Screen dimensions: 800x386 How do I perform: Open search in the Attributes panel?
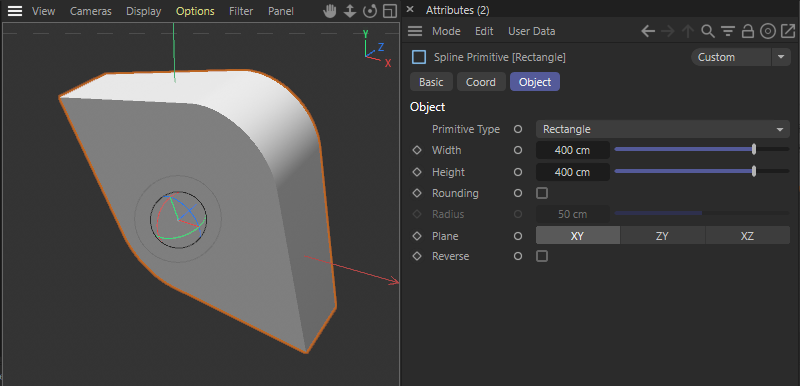708,31
